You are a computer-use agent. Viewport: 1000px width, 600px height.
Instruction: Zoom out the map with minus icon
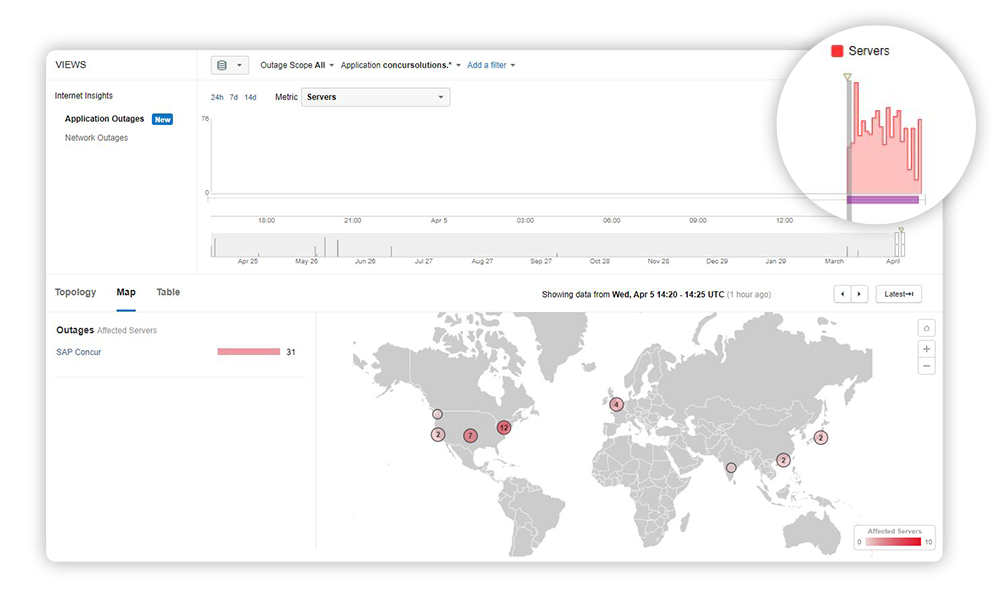[927, 367]
